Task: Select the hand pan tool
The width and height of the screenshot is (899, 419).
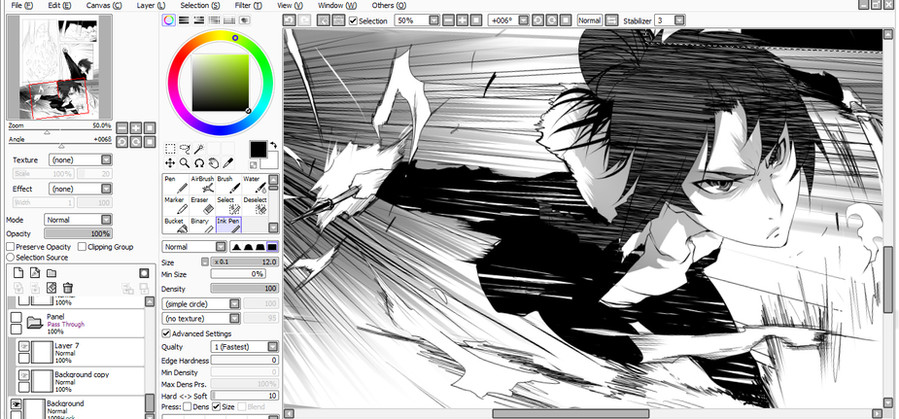Action: pyautogui.click(x=213, y=163)
